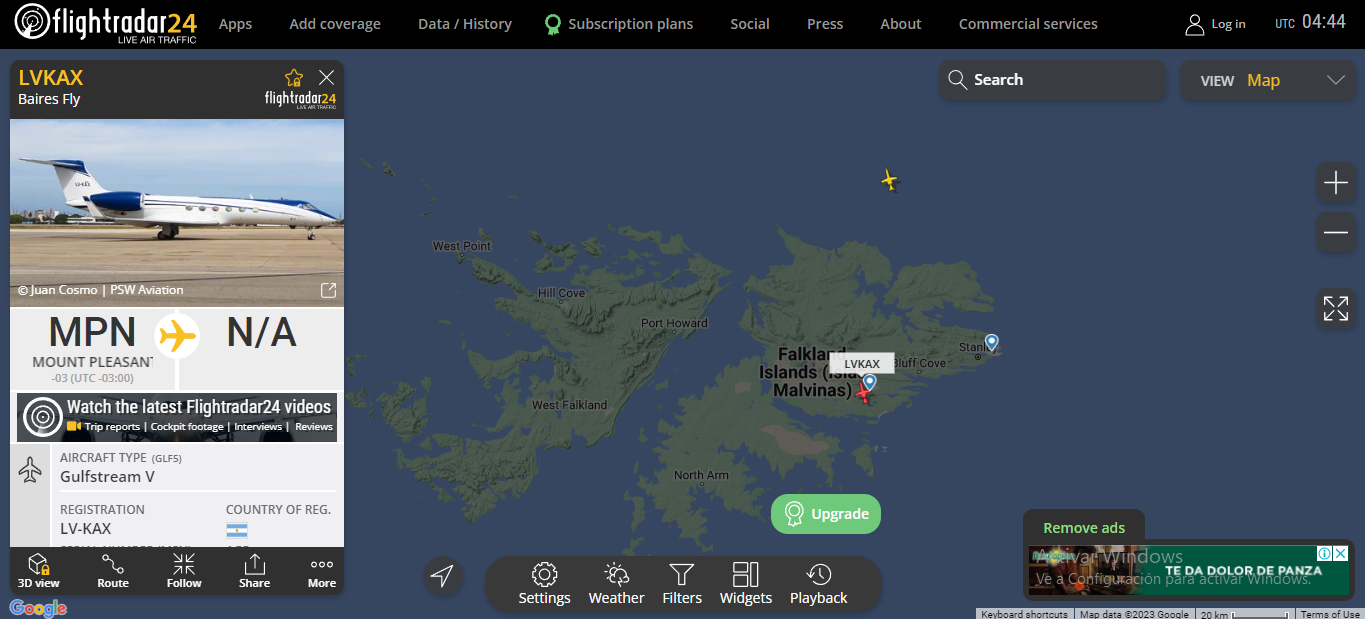Viewport: 1365px width, 619px height.
Task: Expand the More options in flight panel
Action: [322, 571]
